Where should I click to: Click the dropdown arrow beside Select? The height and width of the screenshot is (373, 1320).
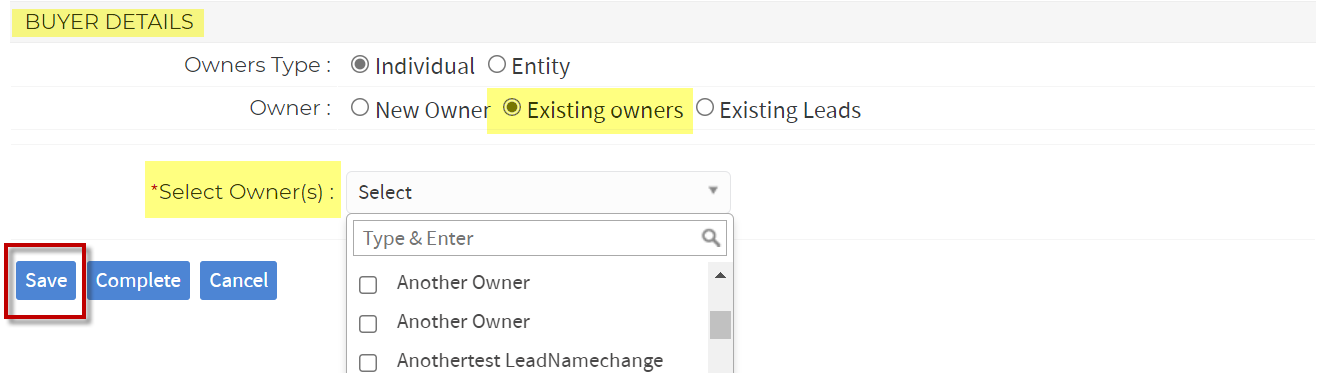(713, 191)
